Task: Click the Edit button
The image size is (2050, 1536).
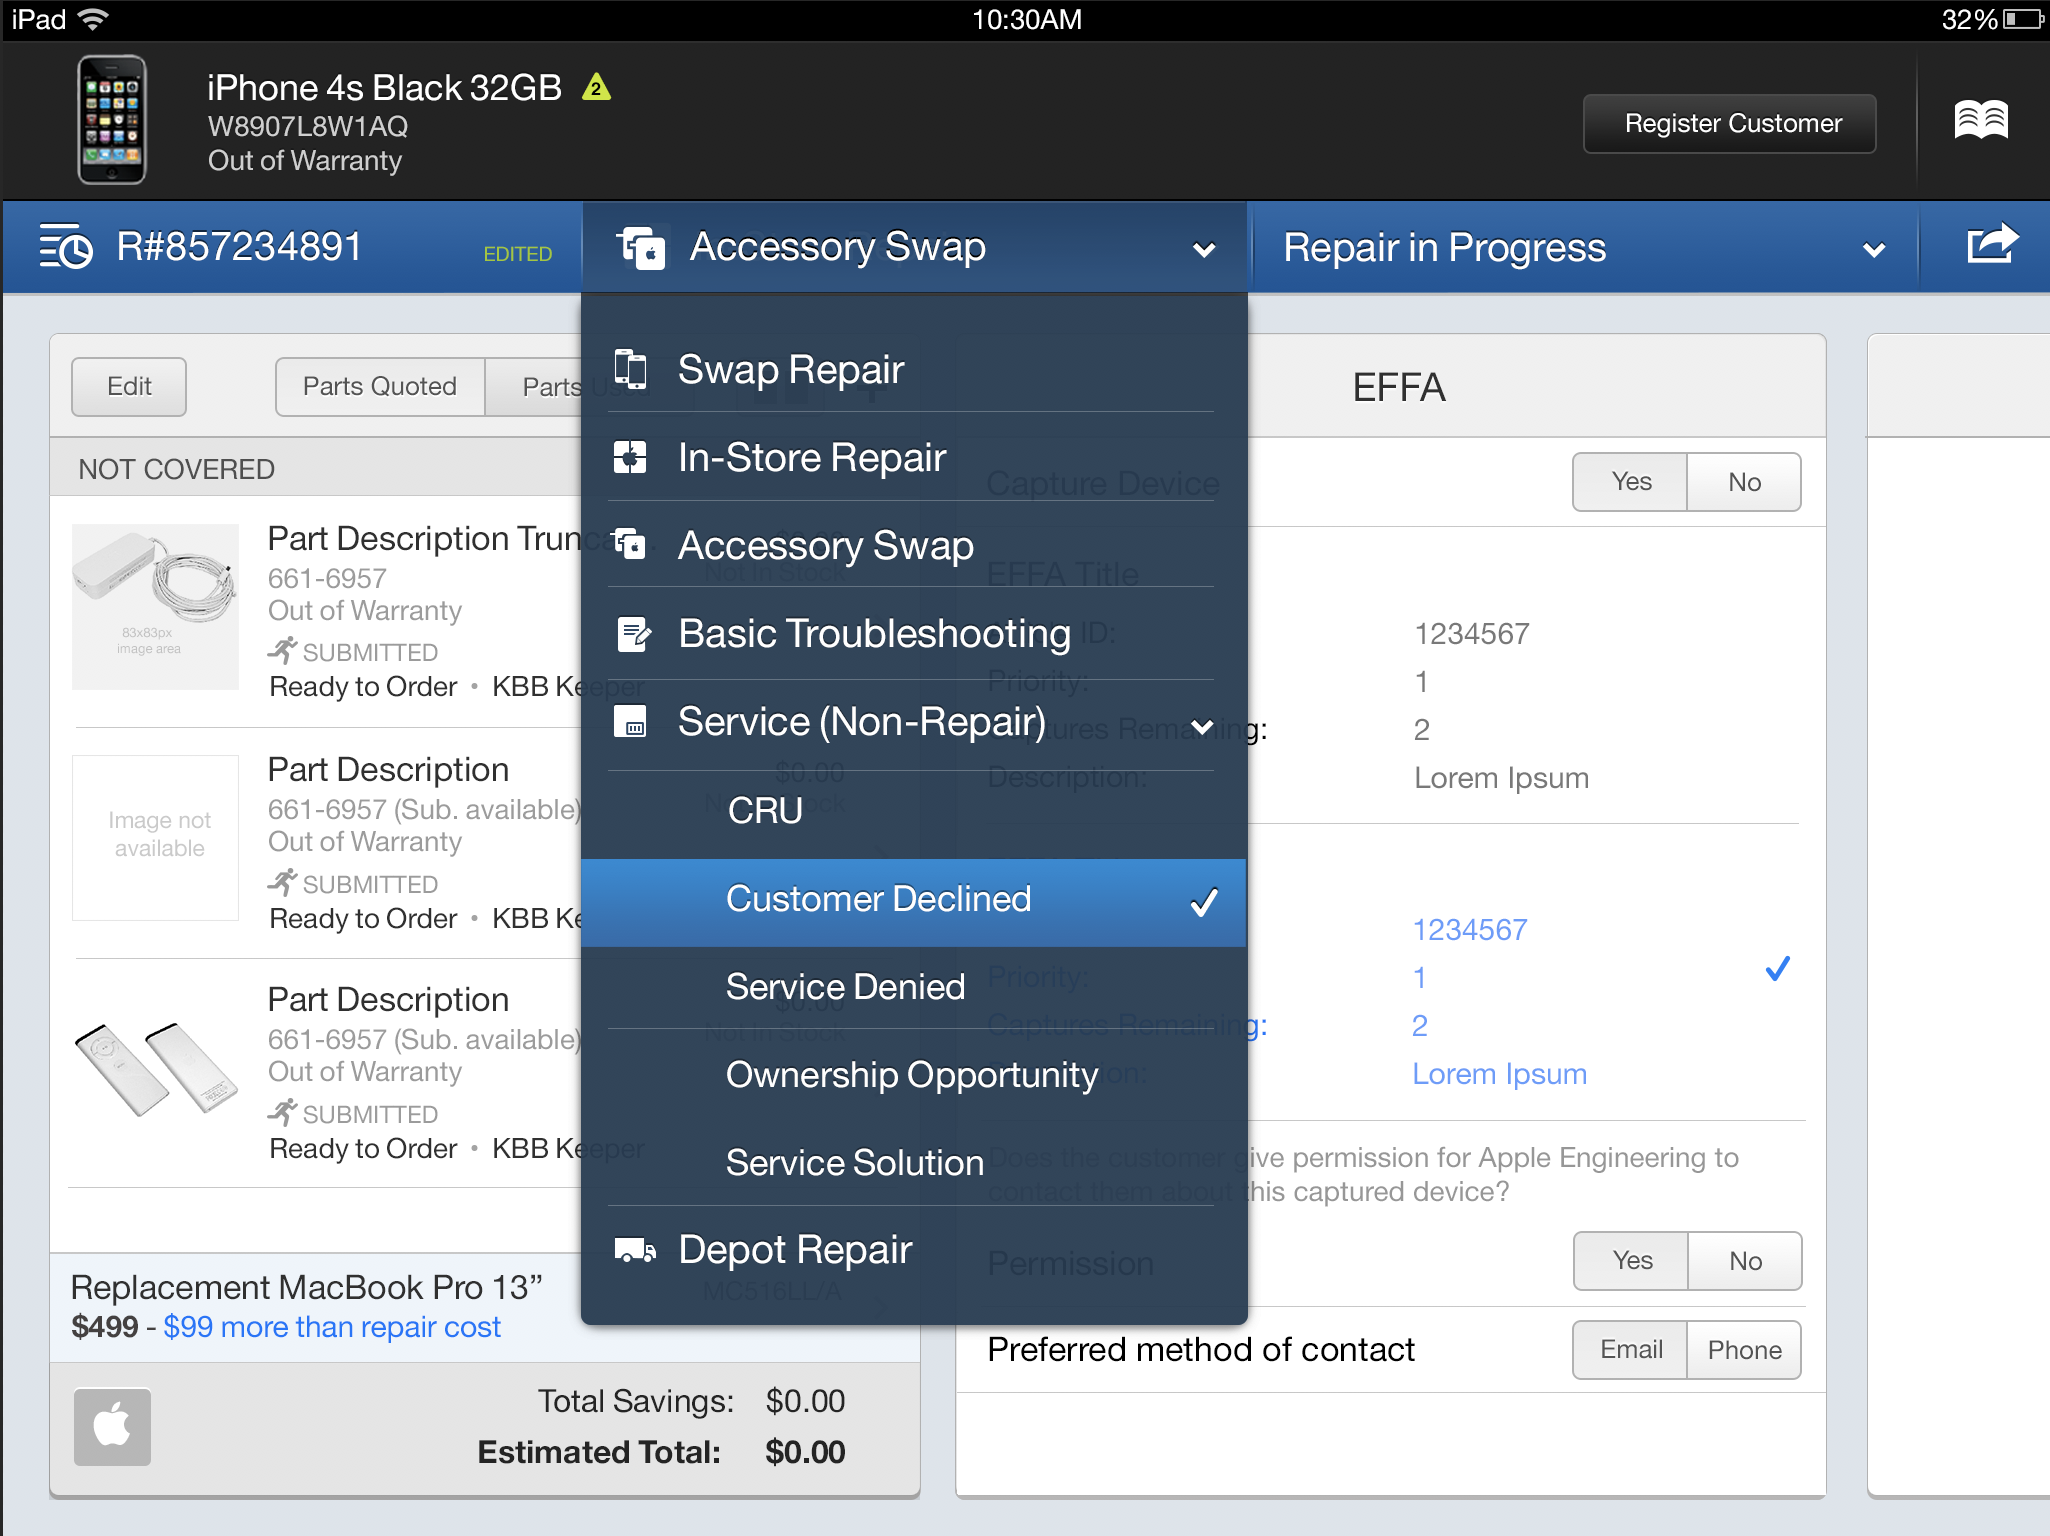Action: click(129, 387)
